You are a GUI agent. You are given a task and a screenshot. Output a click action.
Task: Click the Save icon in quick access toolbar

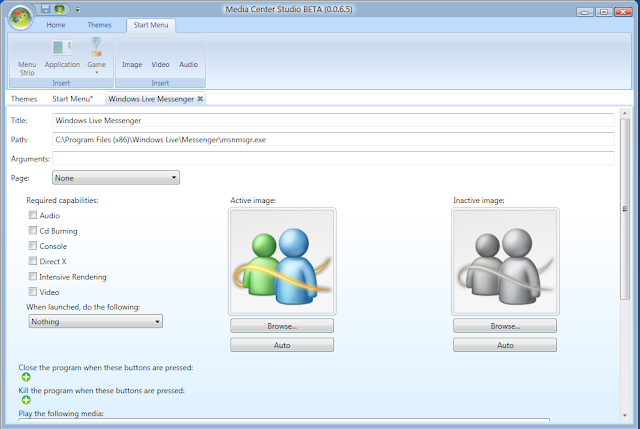pos(45,8)
